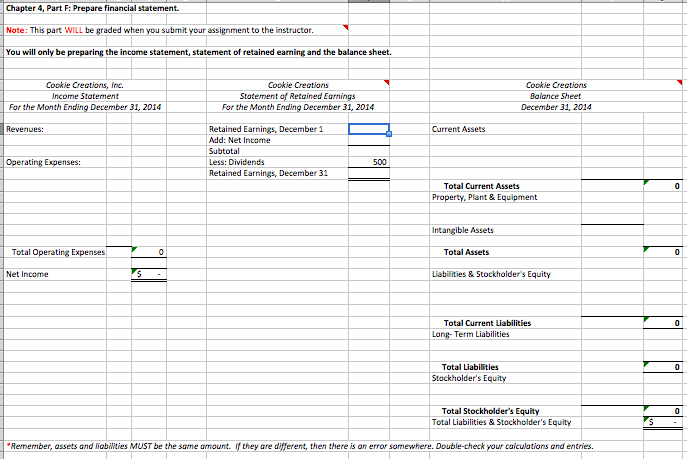Click the 'Balance Sheet' heading

point(556,96)
